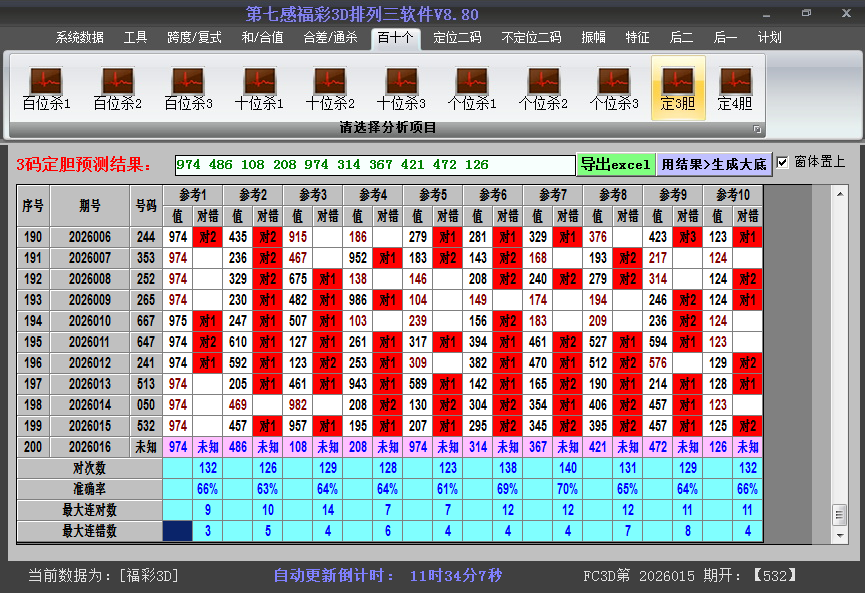Select the 十位杀3 analysis icon
The image size is (865, 593).
pyautogui.click(x=400, y=80)
